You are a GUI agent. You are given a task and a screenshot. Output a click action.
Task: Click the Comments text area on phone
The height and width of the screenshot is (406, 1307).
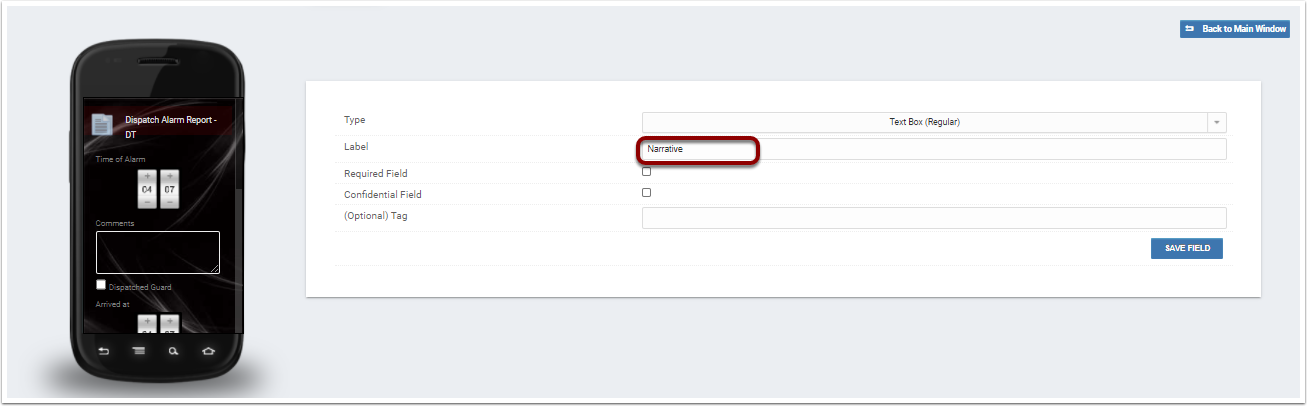pos(158,252)
